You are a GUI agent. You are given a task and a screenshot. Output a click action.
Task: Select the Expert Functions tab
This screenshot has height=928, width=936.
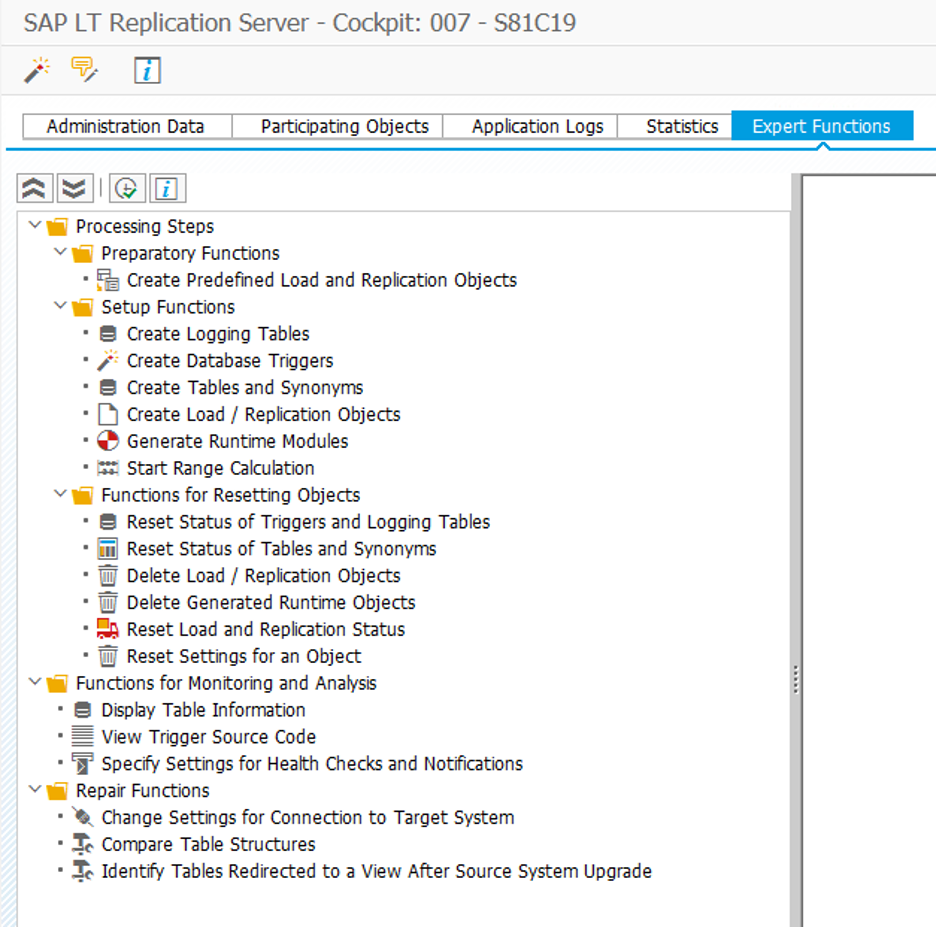pyautogui.click(x=822, y=126)
